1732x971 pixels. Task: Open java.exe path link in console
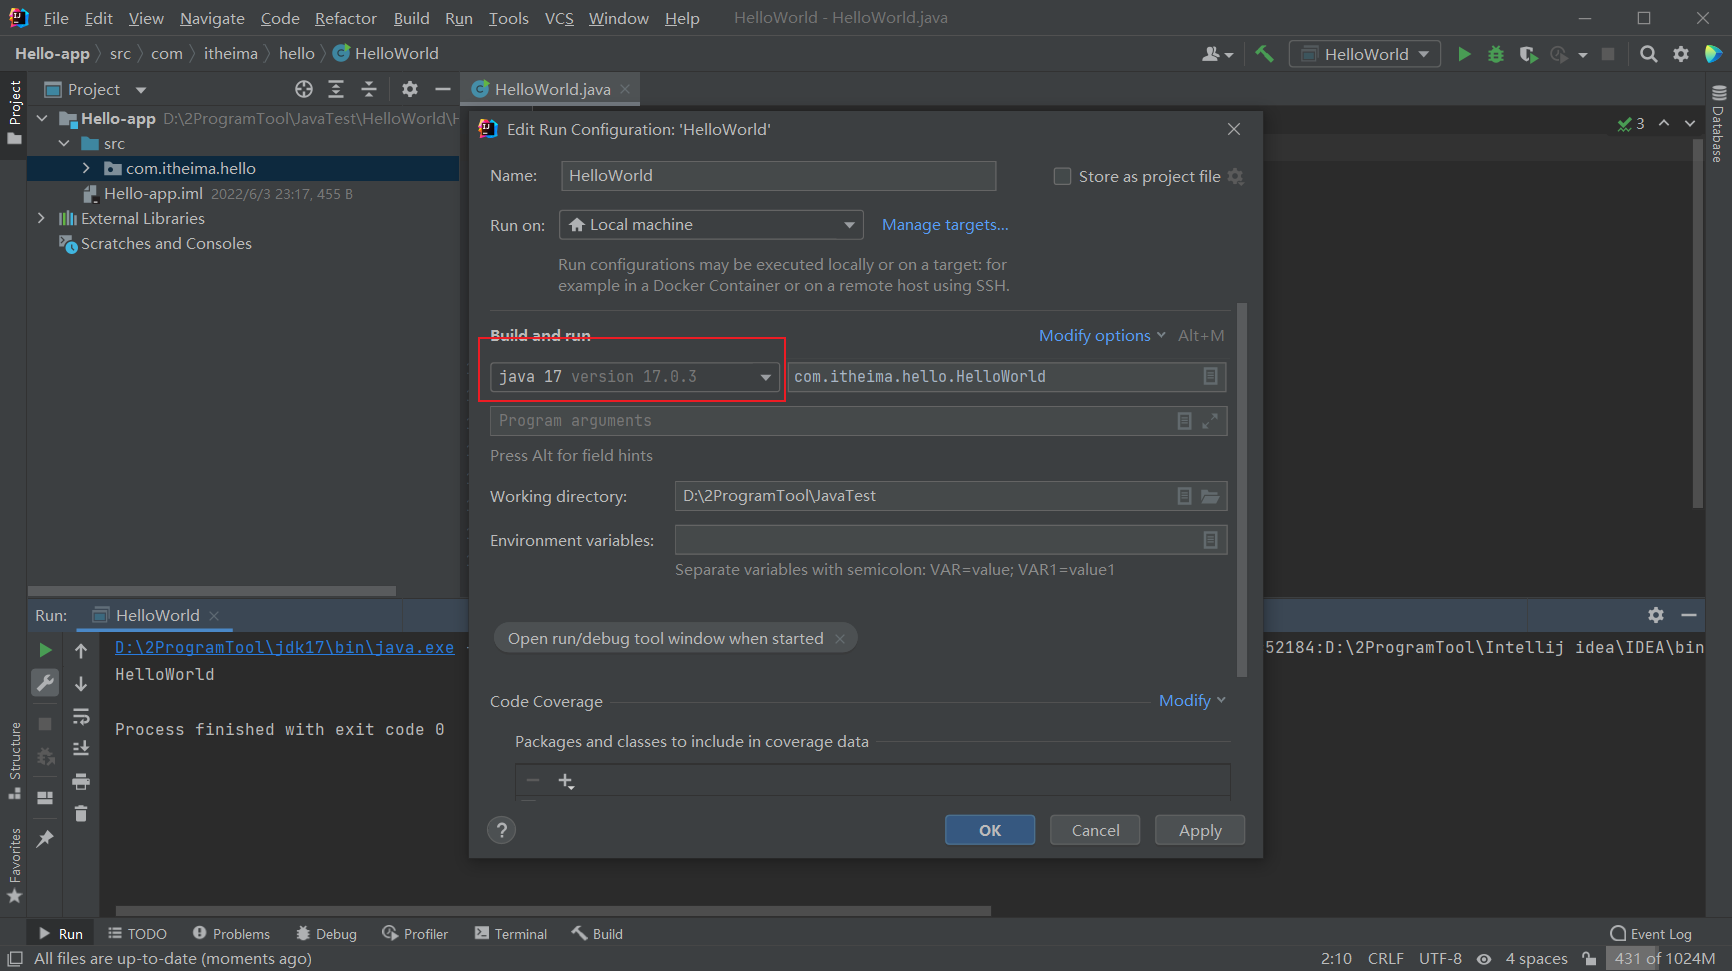284,647
